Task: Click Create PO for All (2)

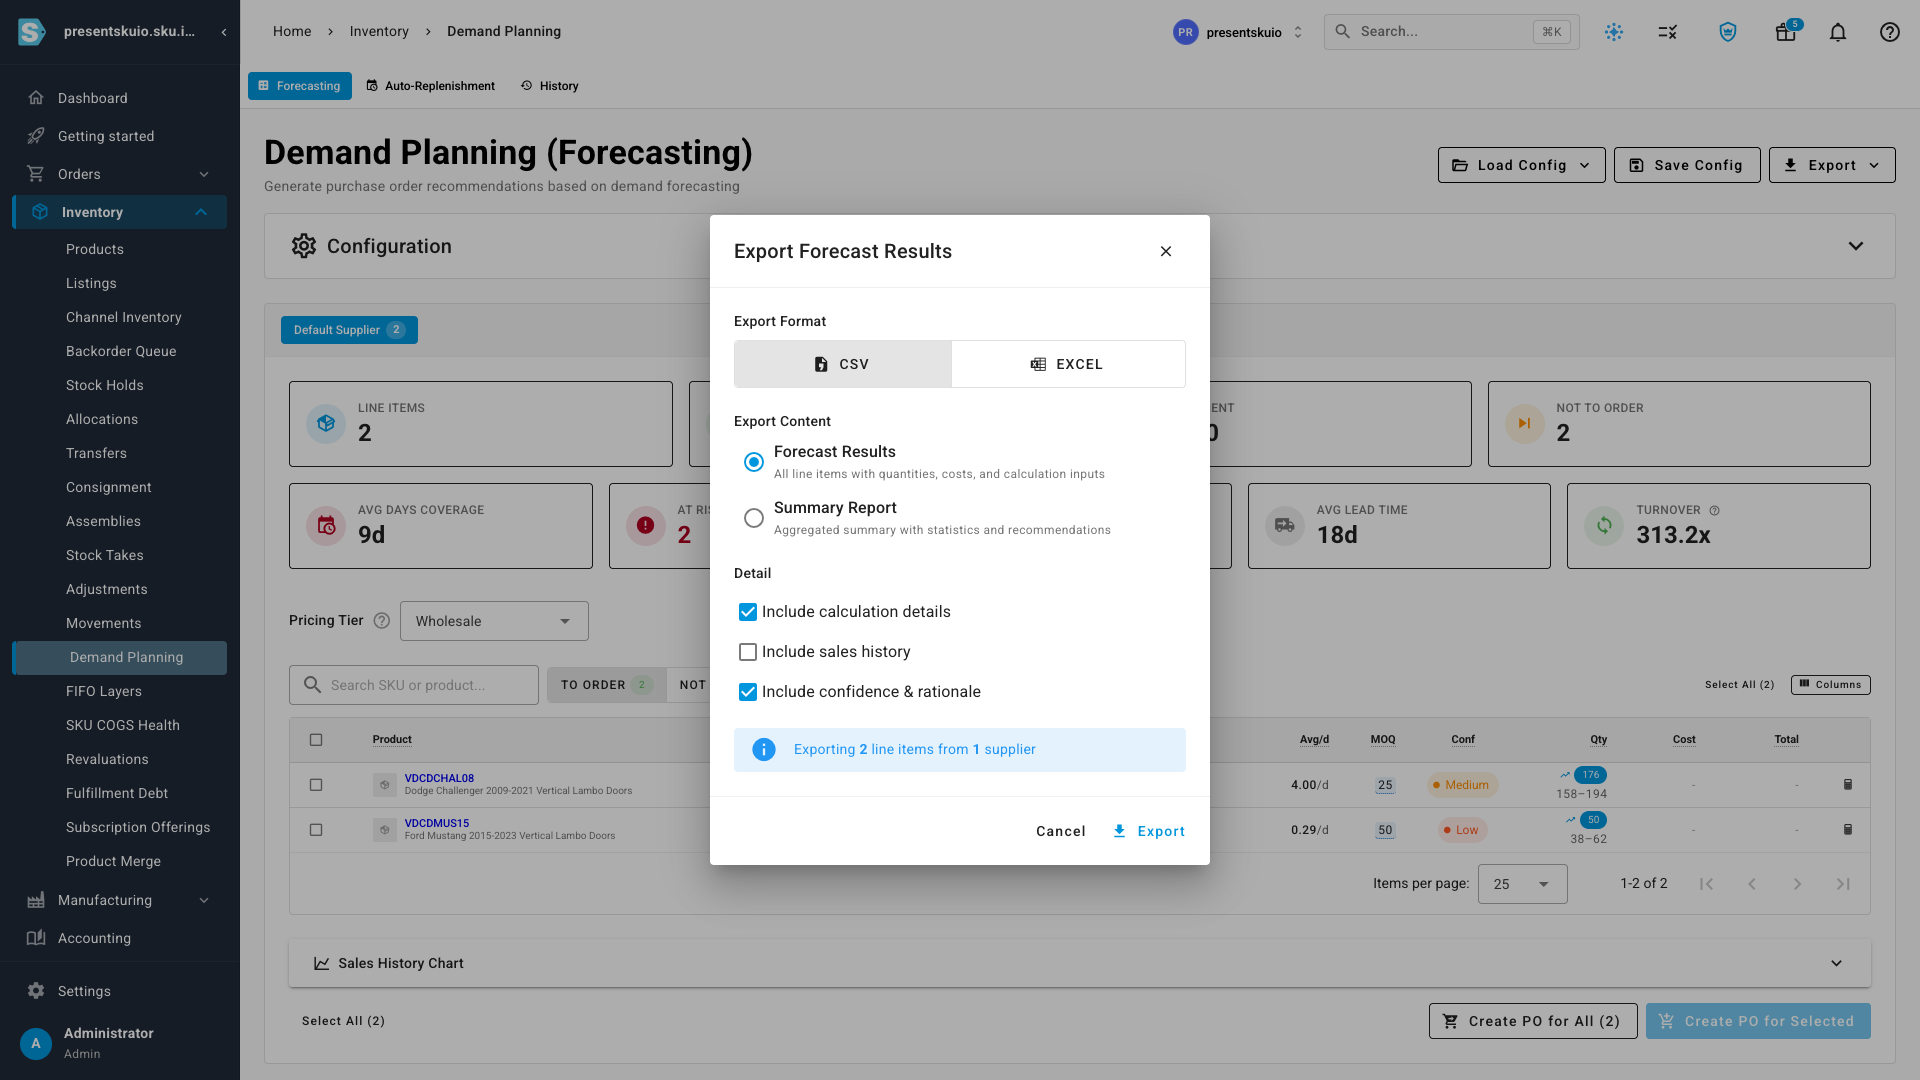Action: (x=1533, y=1021)
